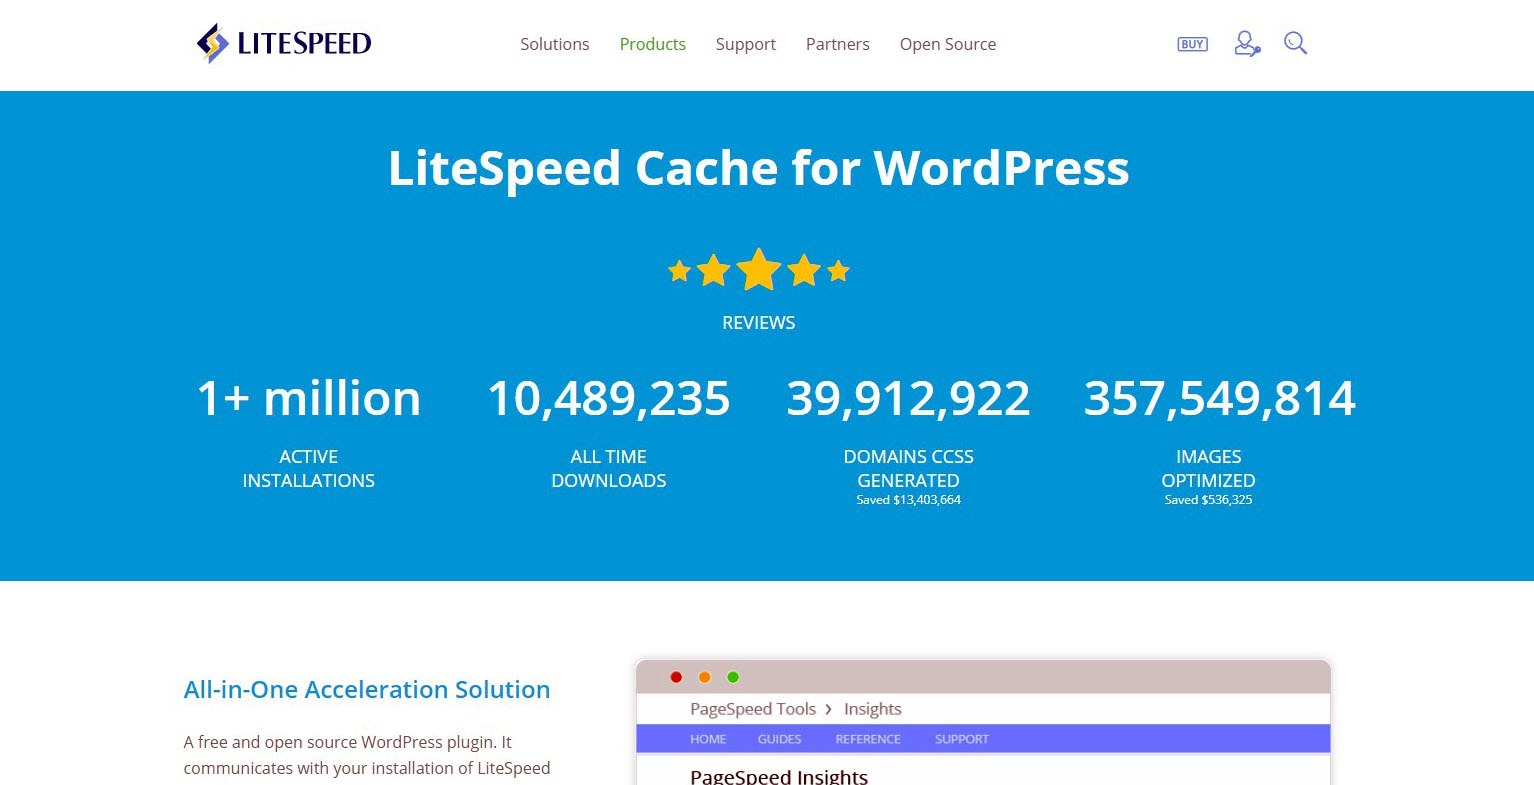Select REFERENCE in PageSpeed mockup nav
The image size is (1534, 785).
(868, 739)
